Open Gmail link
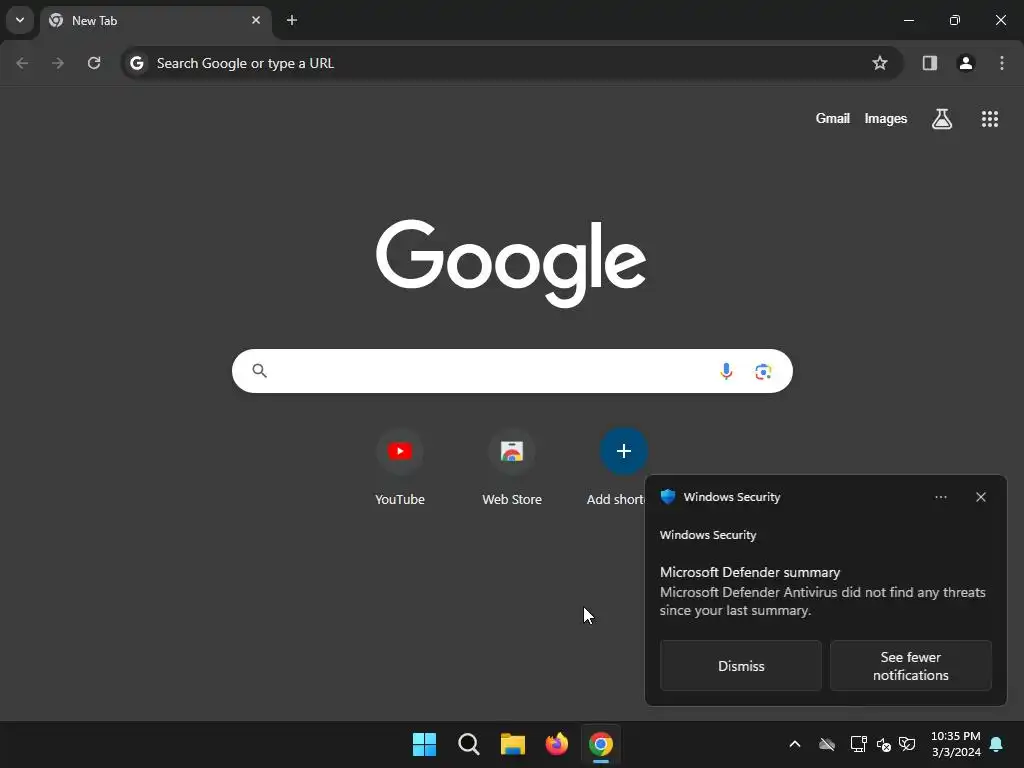The height and width of the screenshot is (768, 1024). point(833,118)
